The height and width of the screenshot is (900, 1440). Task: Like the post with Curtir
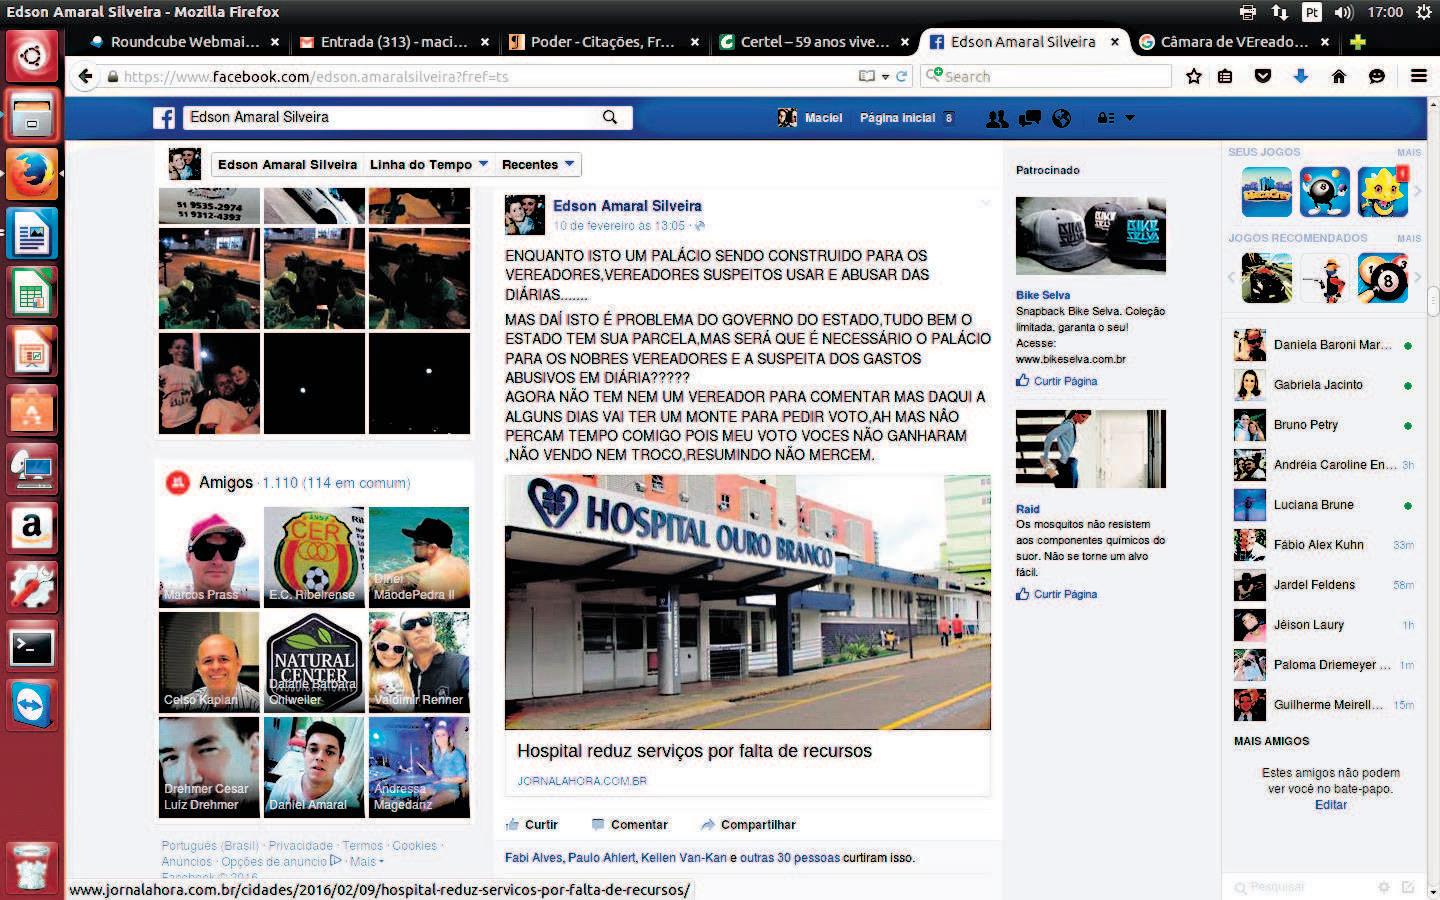coord(532,825)
